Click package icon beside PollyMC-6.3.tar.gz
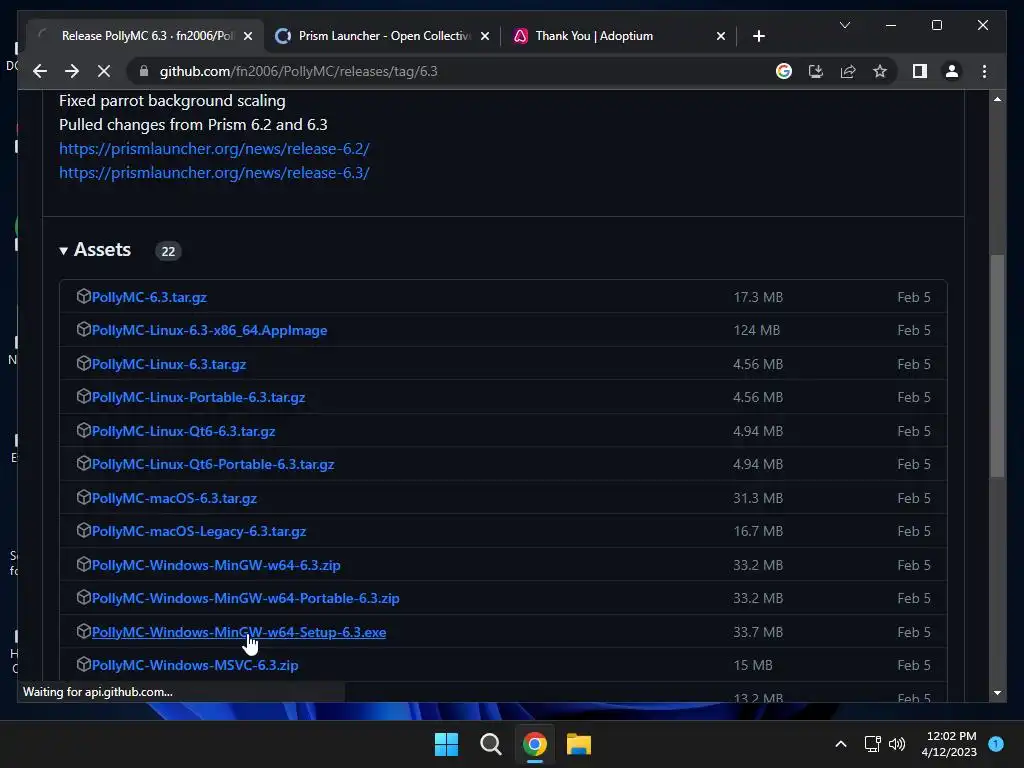 pos(83,296)
